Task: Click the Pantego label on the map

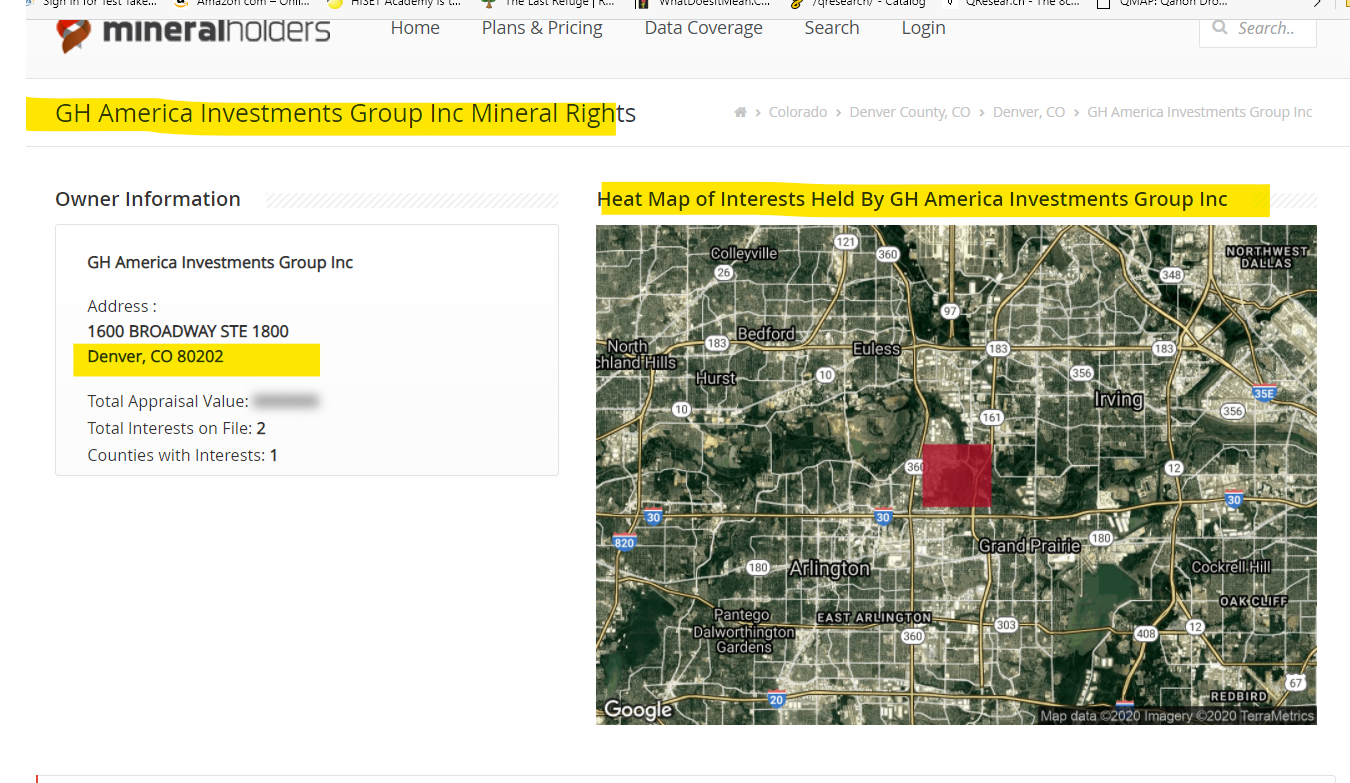Action: click(743, 615)
